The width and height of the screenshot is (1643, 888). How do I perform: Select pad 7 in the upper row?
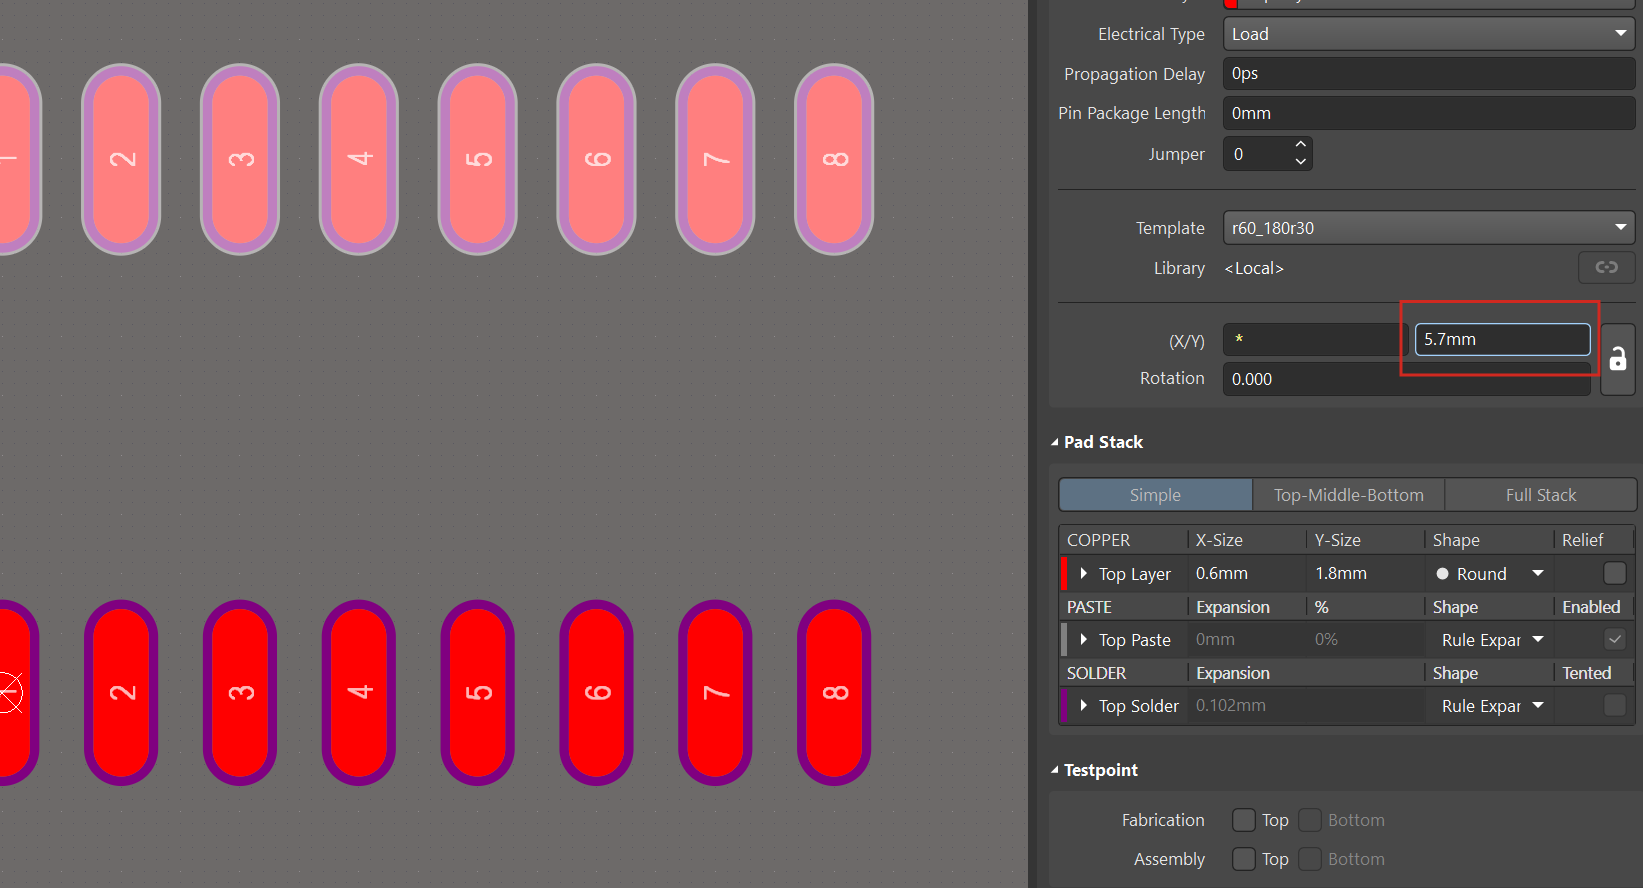[x=715, y=159]
